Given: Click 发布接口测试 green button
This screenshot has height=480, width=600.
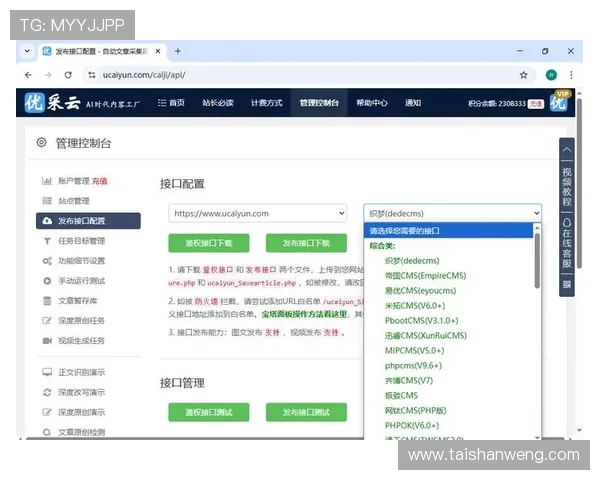Looking at the screenshot, I should (306, 412).
